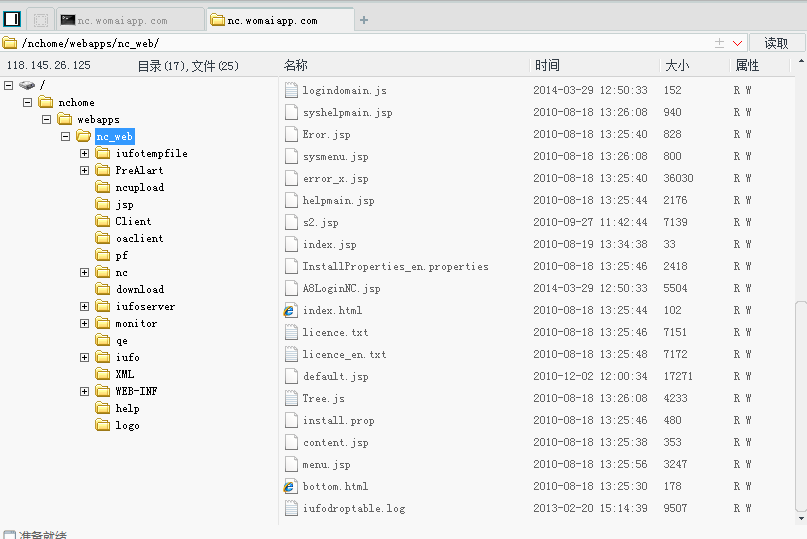Click the IP address 118.145.26.125
Image resolution: width=807 pixels, height=539 pixels.
point(49,65)
